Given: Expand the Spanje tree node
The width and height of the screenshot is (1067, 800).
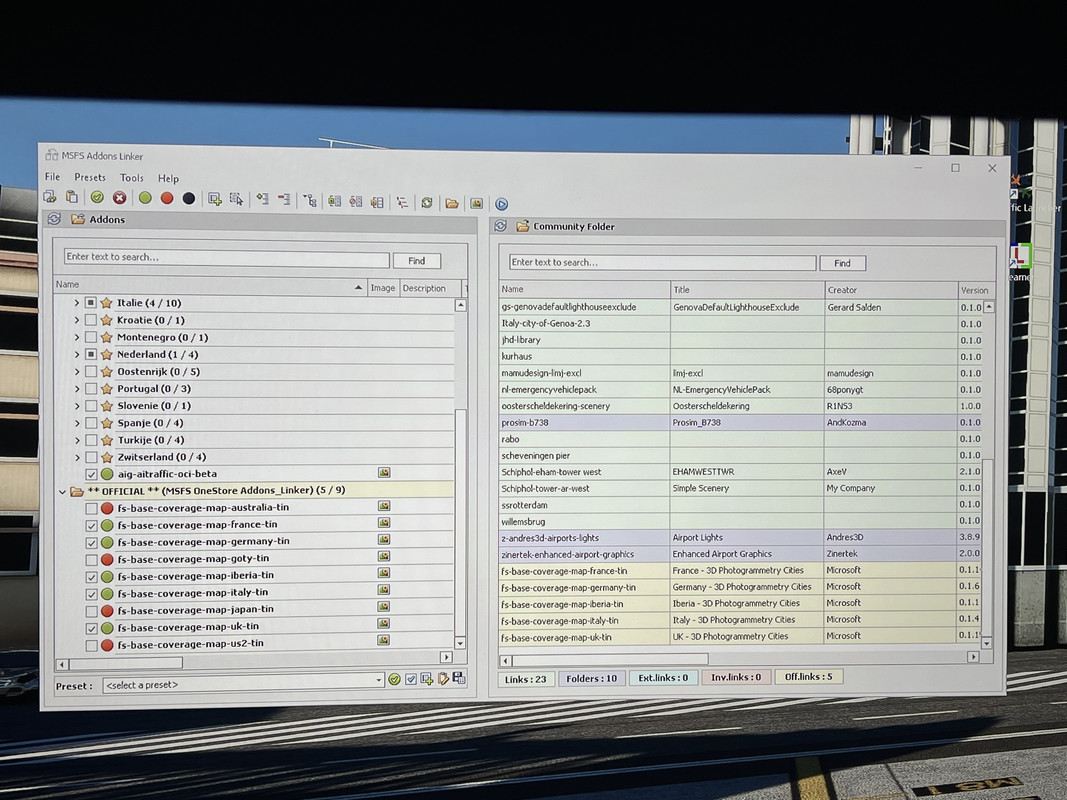Looking at the screenshot, I should [76, 423].
